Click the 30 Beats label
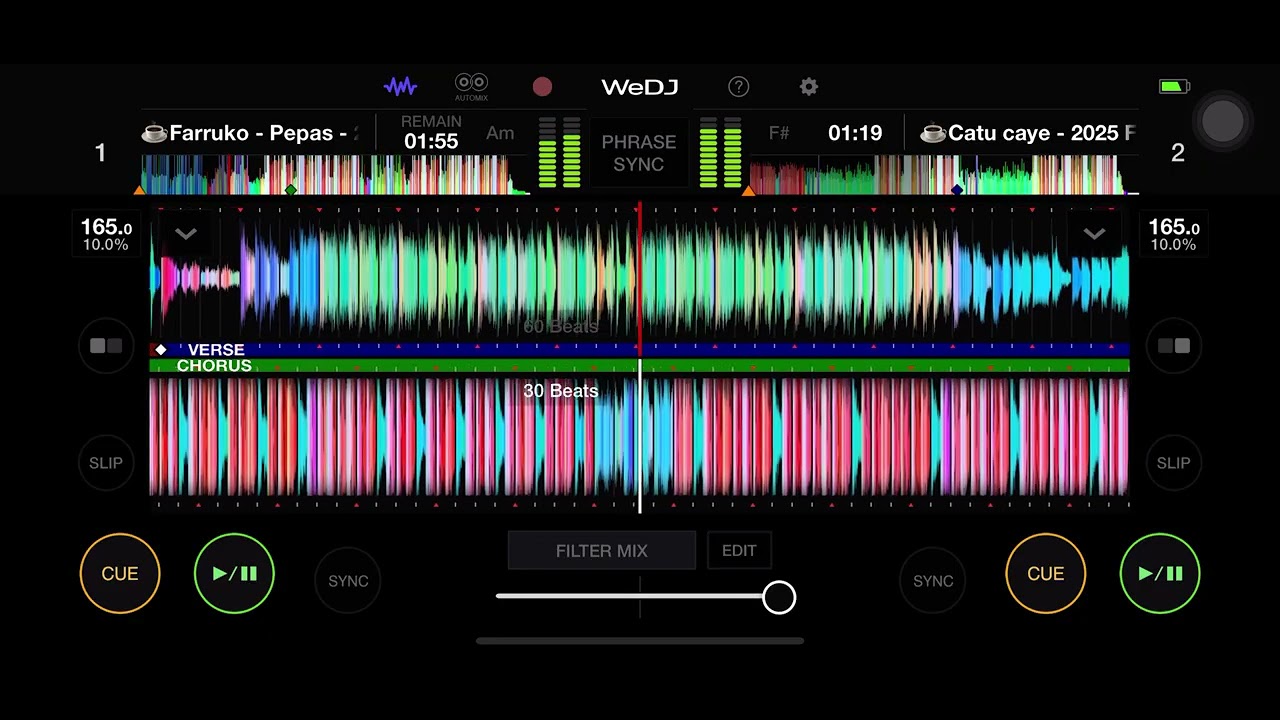Viewport: 1280px width, 720px height. pos(561,391)
